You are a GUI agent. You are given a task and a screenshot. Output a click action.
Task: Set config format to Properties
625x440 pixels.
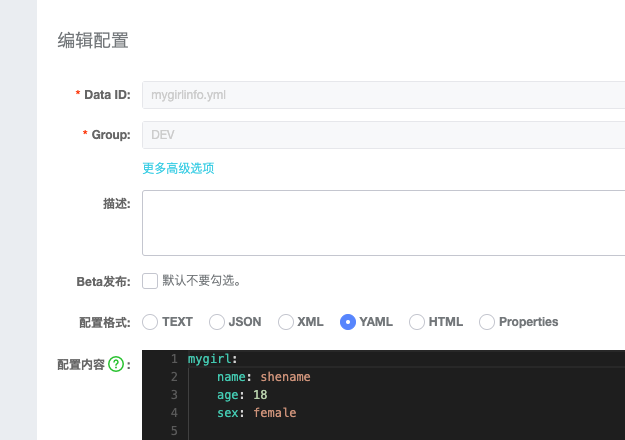point(487,322)
